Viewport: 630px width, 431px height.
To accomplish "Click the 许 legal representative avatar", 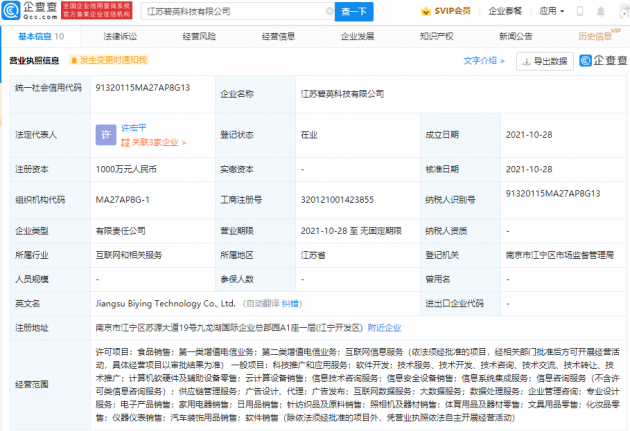I will pyautogui.click(x=105, y=134).
